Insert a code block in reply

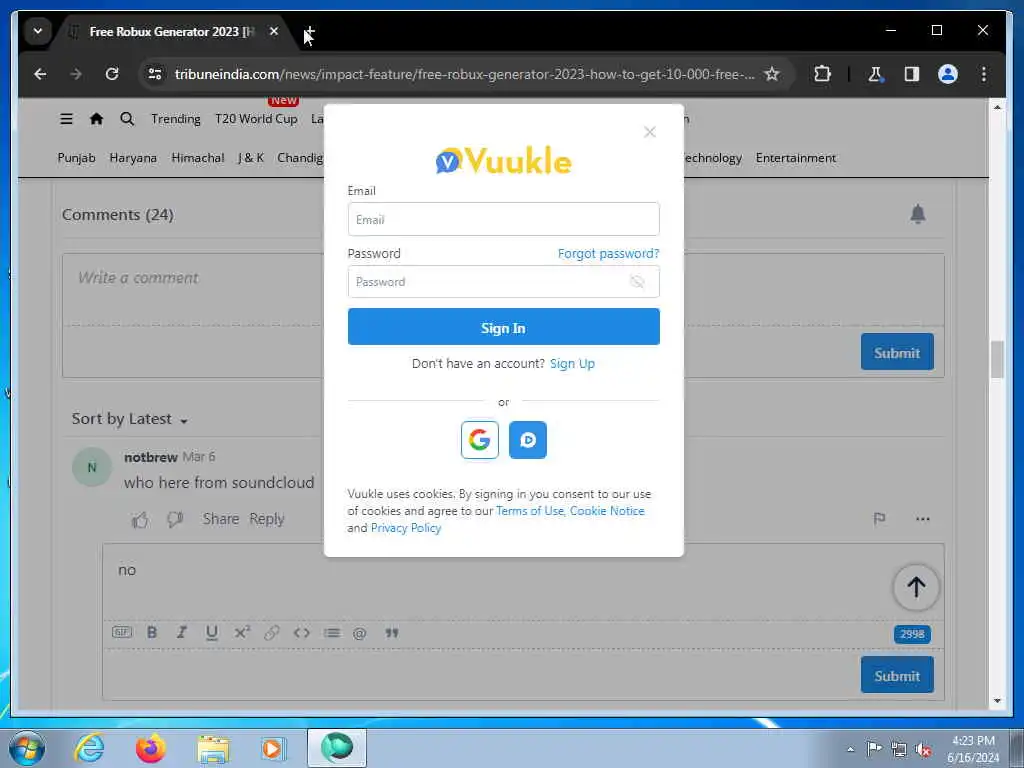tap(301, 632)
